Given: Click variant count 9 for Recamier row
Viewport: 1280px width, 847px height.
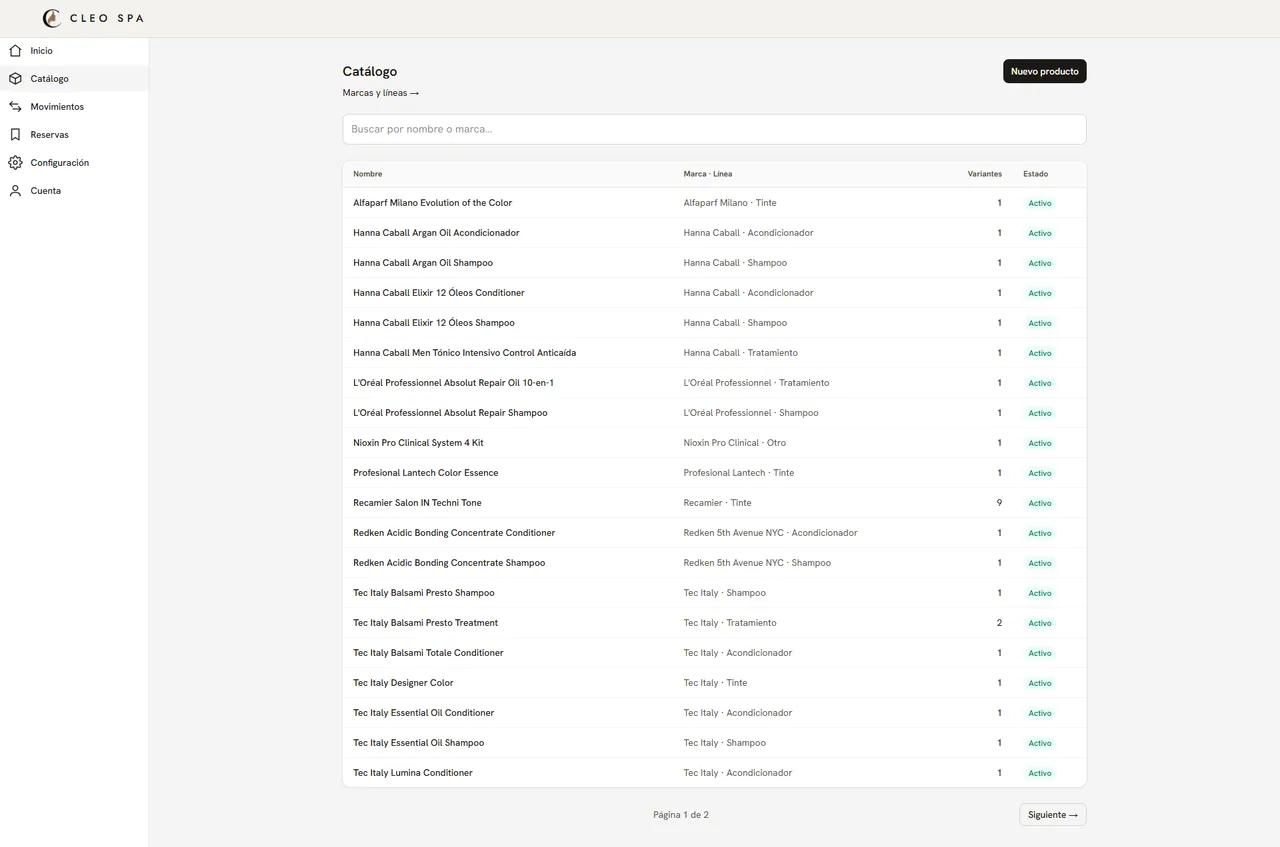Looking at the screenshot, I should click(x=999, y=503).
